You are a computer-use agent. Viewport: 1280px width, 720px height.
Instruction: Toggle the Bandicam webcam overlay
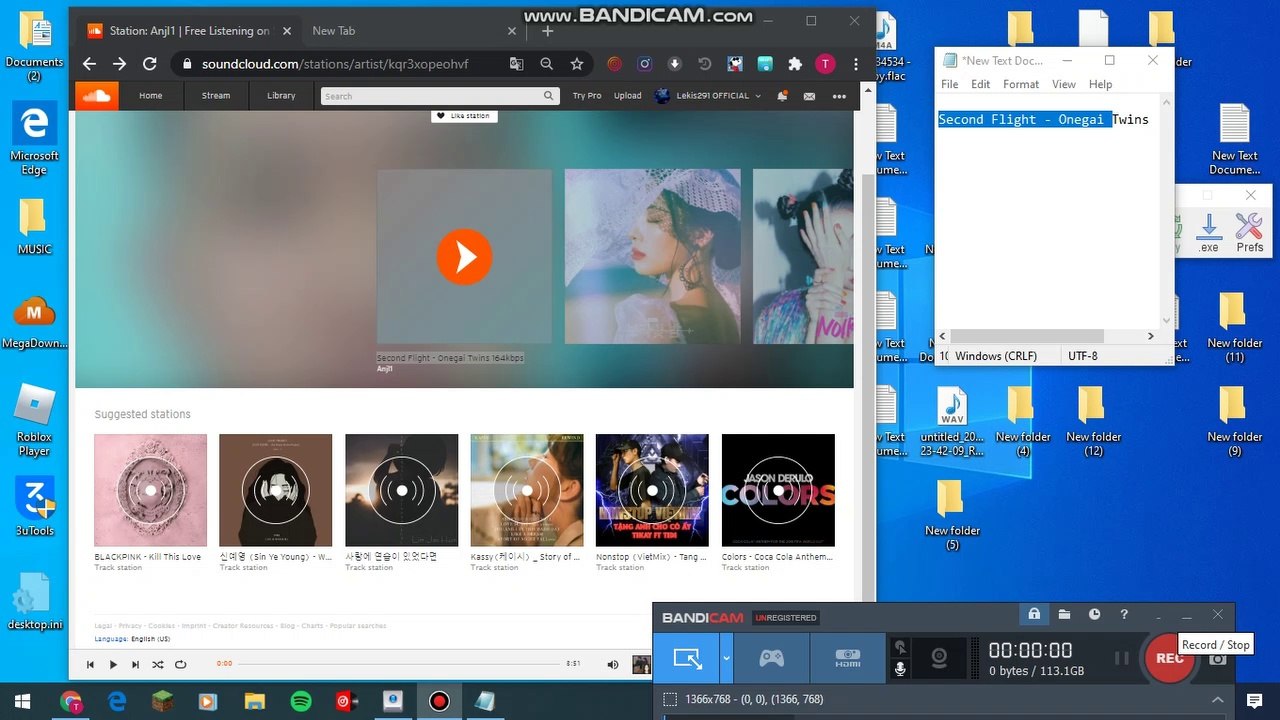tap(939, 658)
